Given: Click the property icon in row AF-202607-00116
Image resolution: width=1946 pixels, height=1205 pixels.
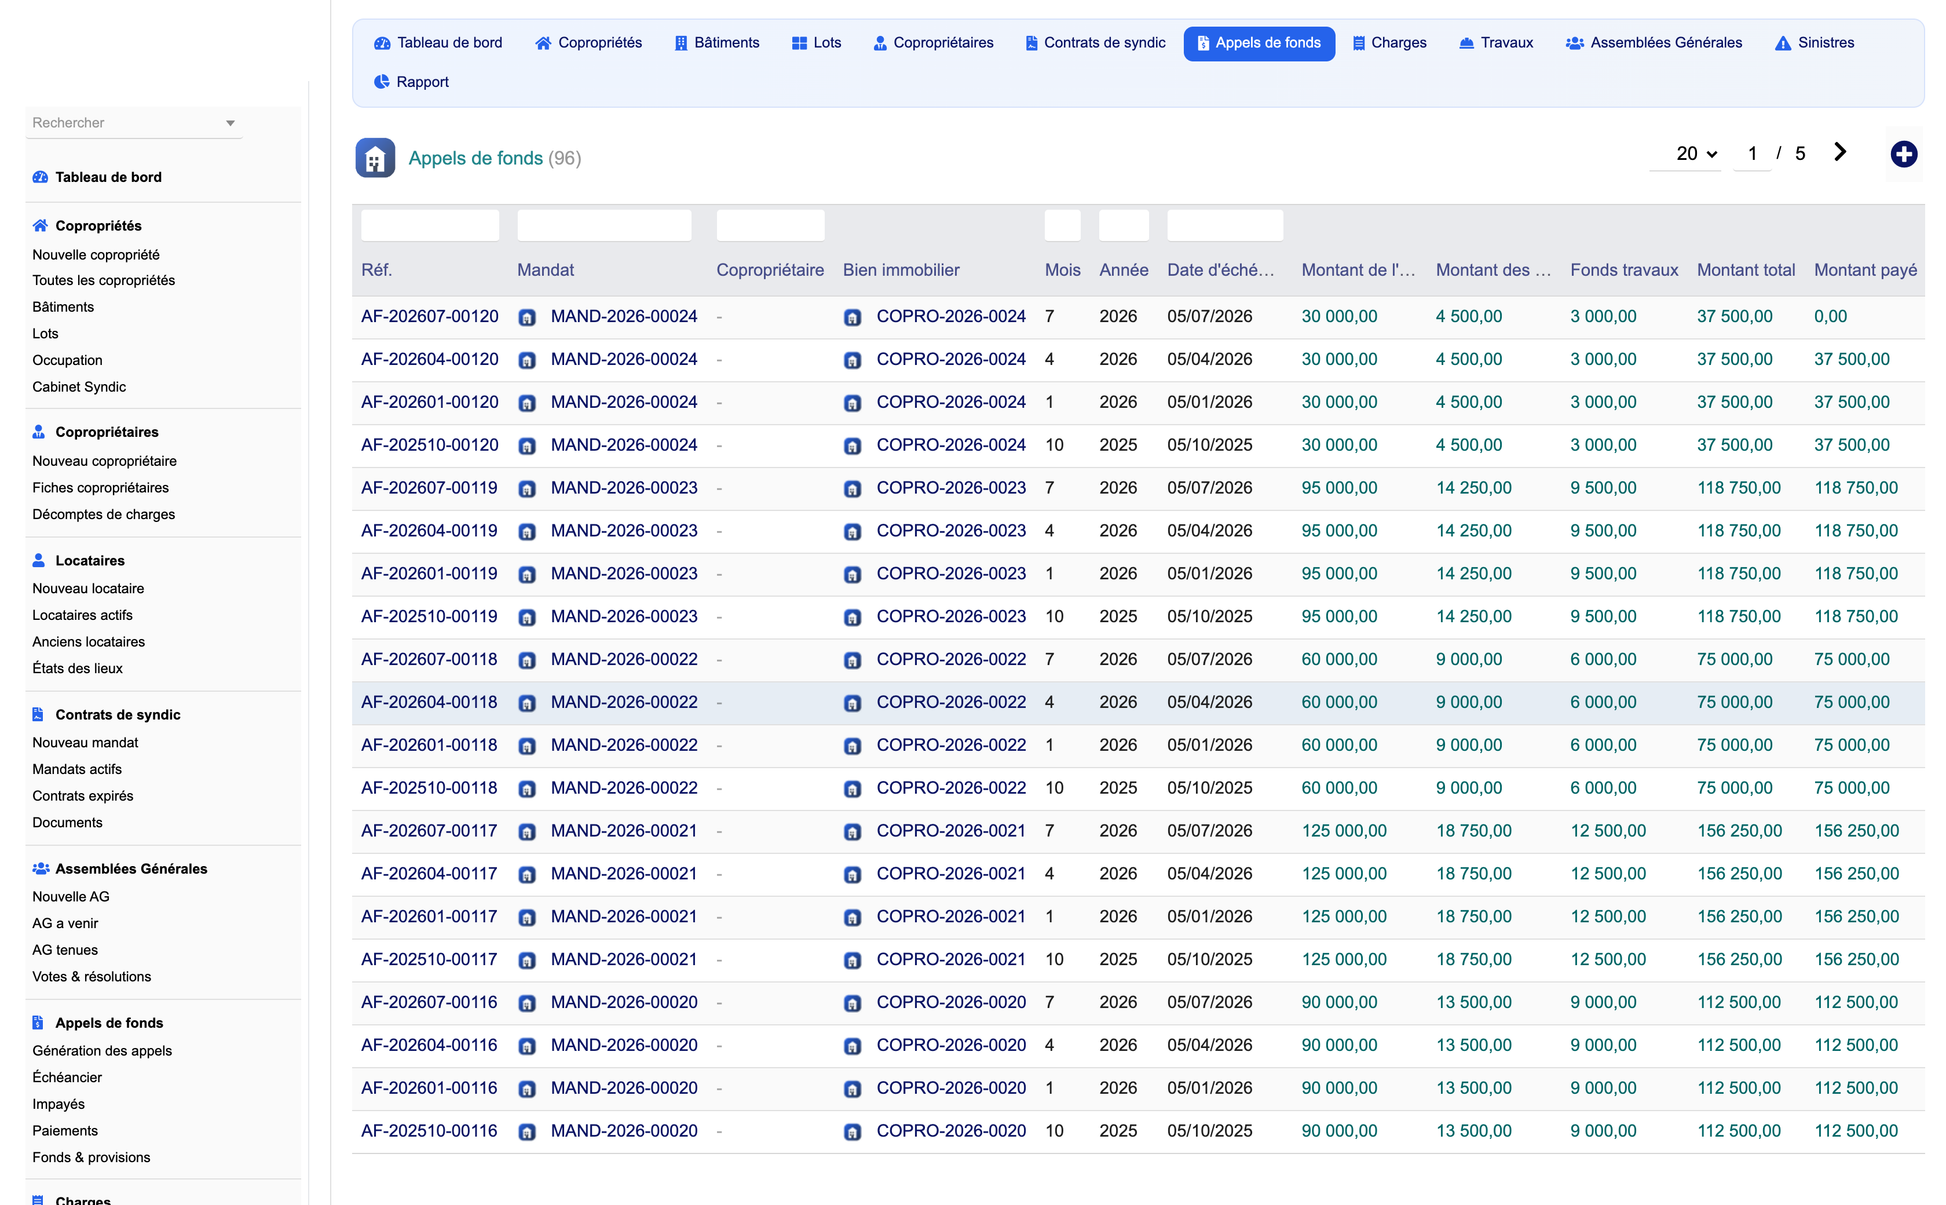Looking at the screenshot, I should 852,1003.
